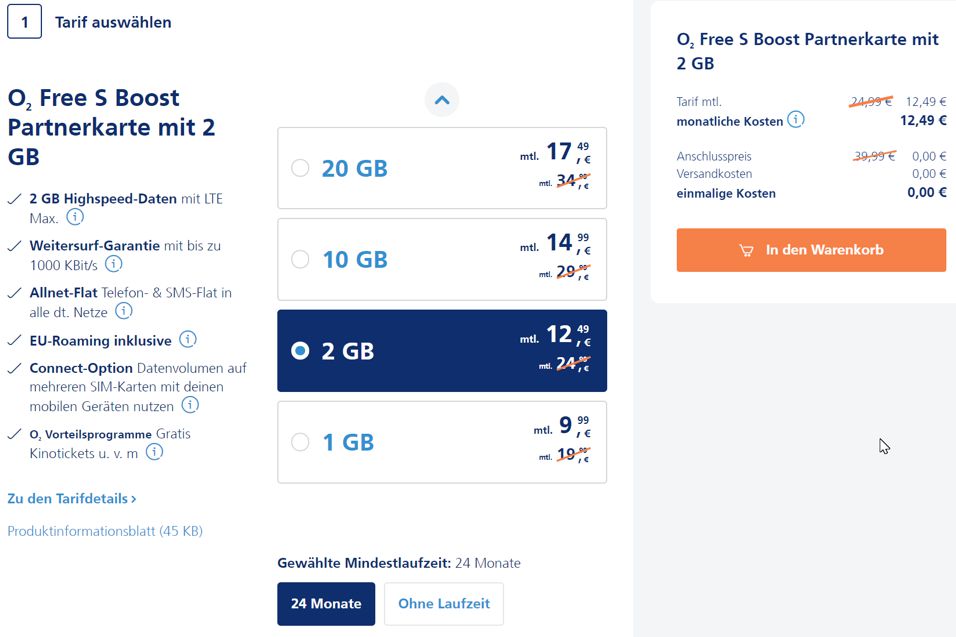Add tariff with In den Warenkorb
This screenshot has height=637, width=956.
click(x=811, y=250)
